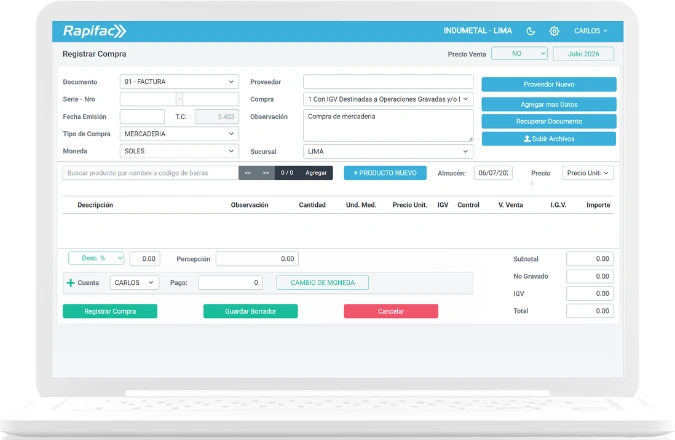Click the IGV total field

[590, 293]
